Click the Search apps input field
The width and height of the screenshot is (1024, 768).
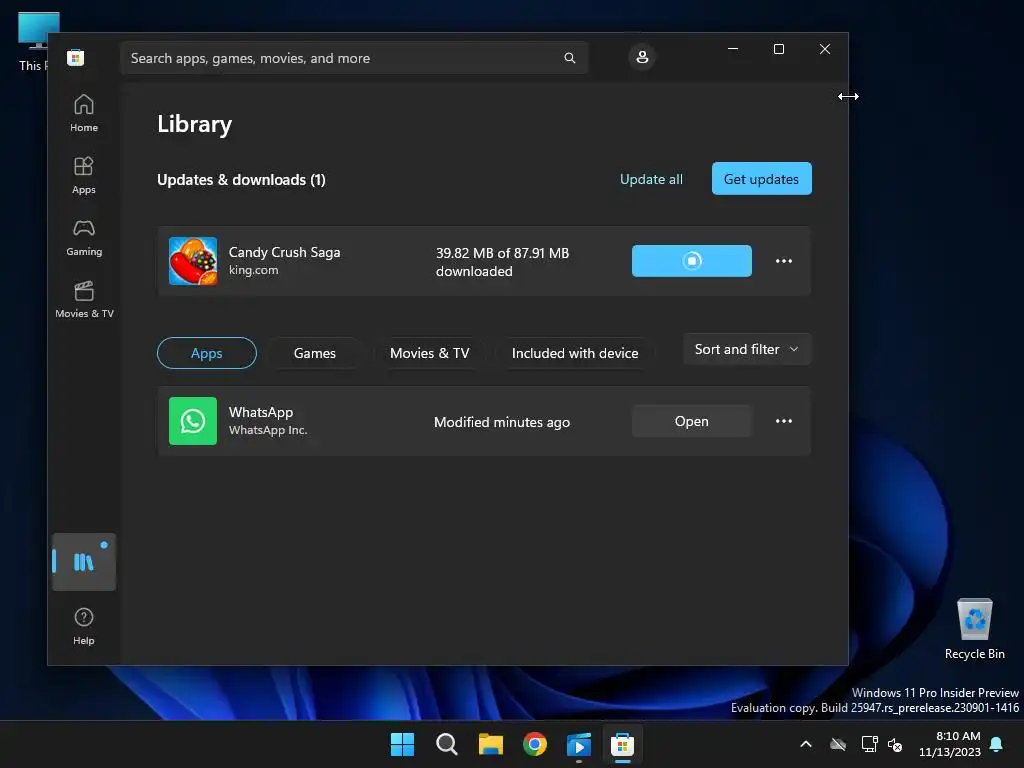(354, 58)
